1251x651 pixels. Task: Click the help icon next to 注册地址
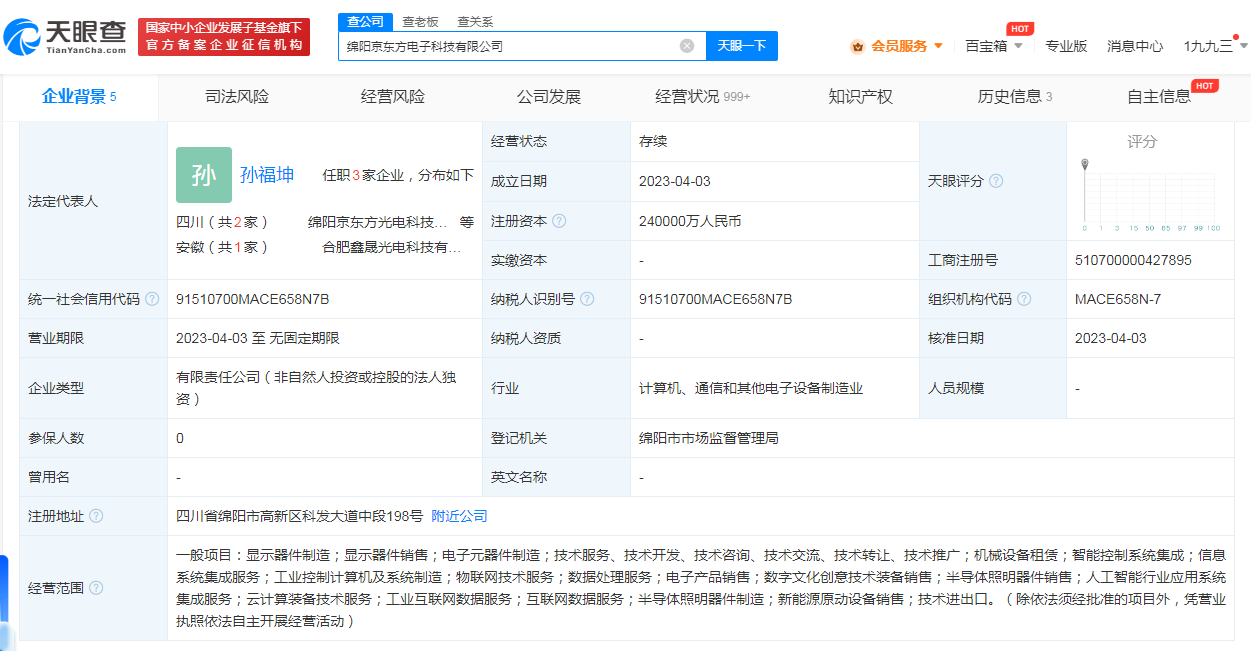pyautogui.click(x=96, y=516)
